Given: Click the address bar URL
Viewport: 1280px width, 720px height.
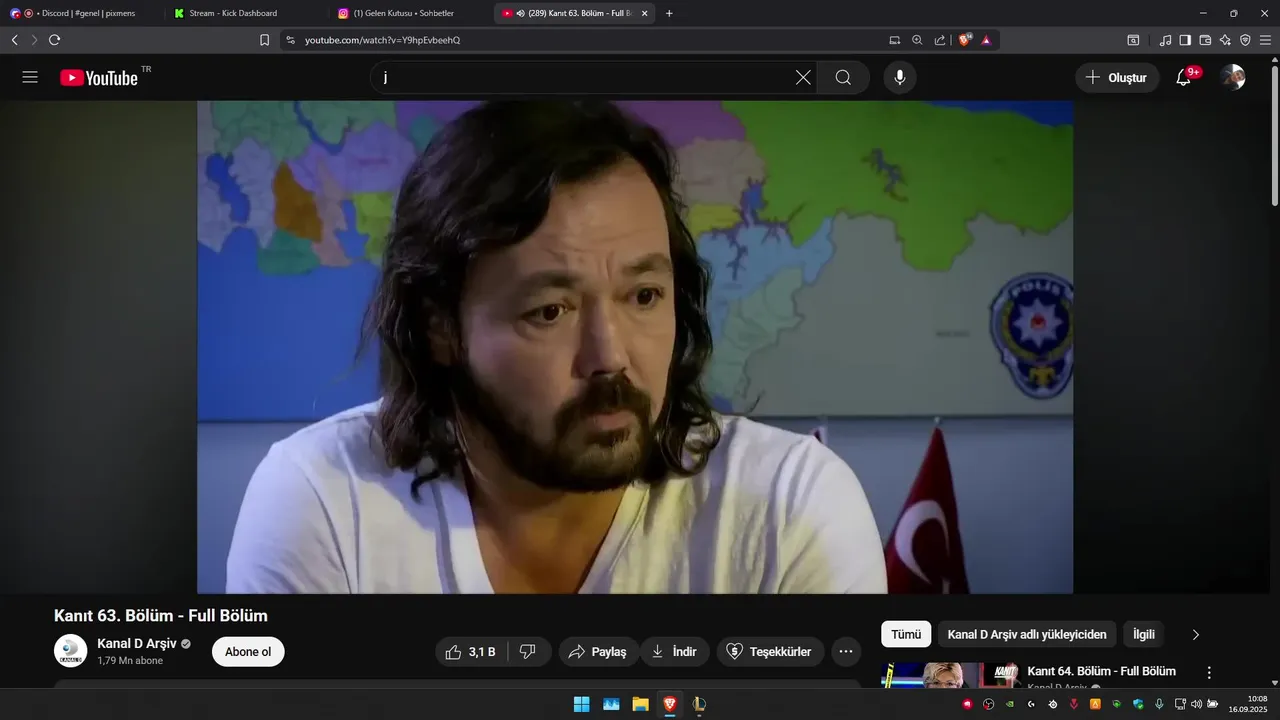Looking at the screenshot, I should point(382,40).
